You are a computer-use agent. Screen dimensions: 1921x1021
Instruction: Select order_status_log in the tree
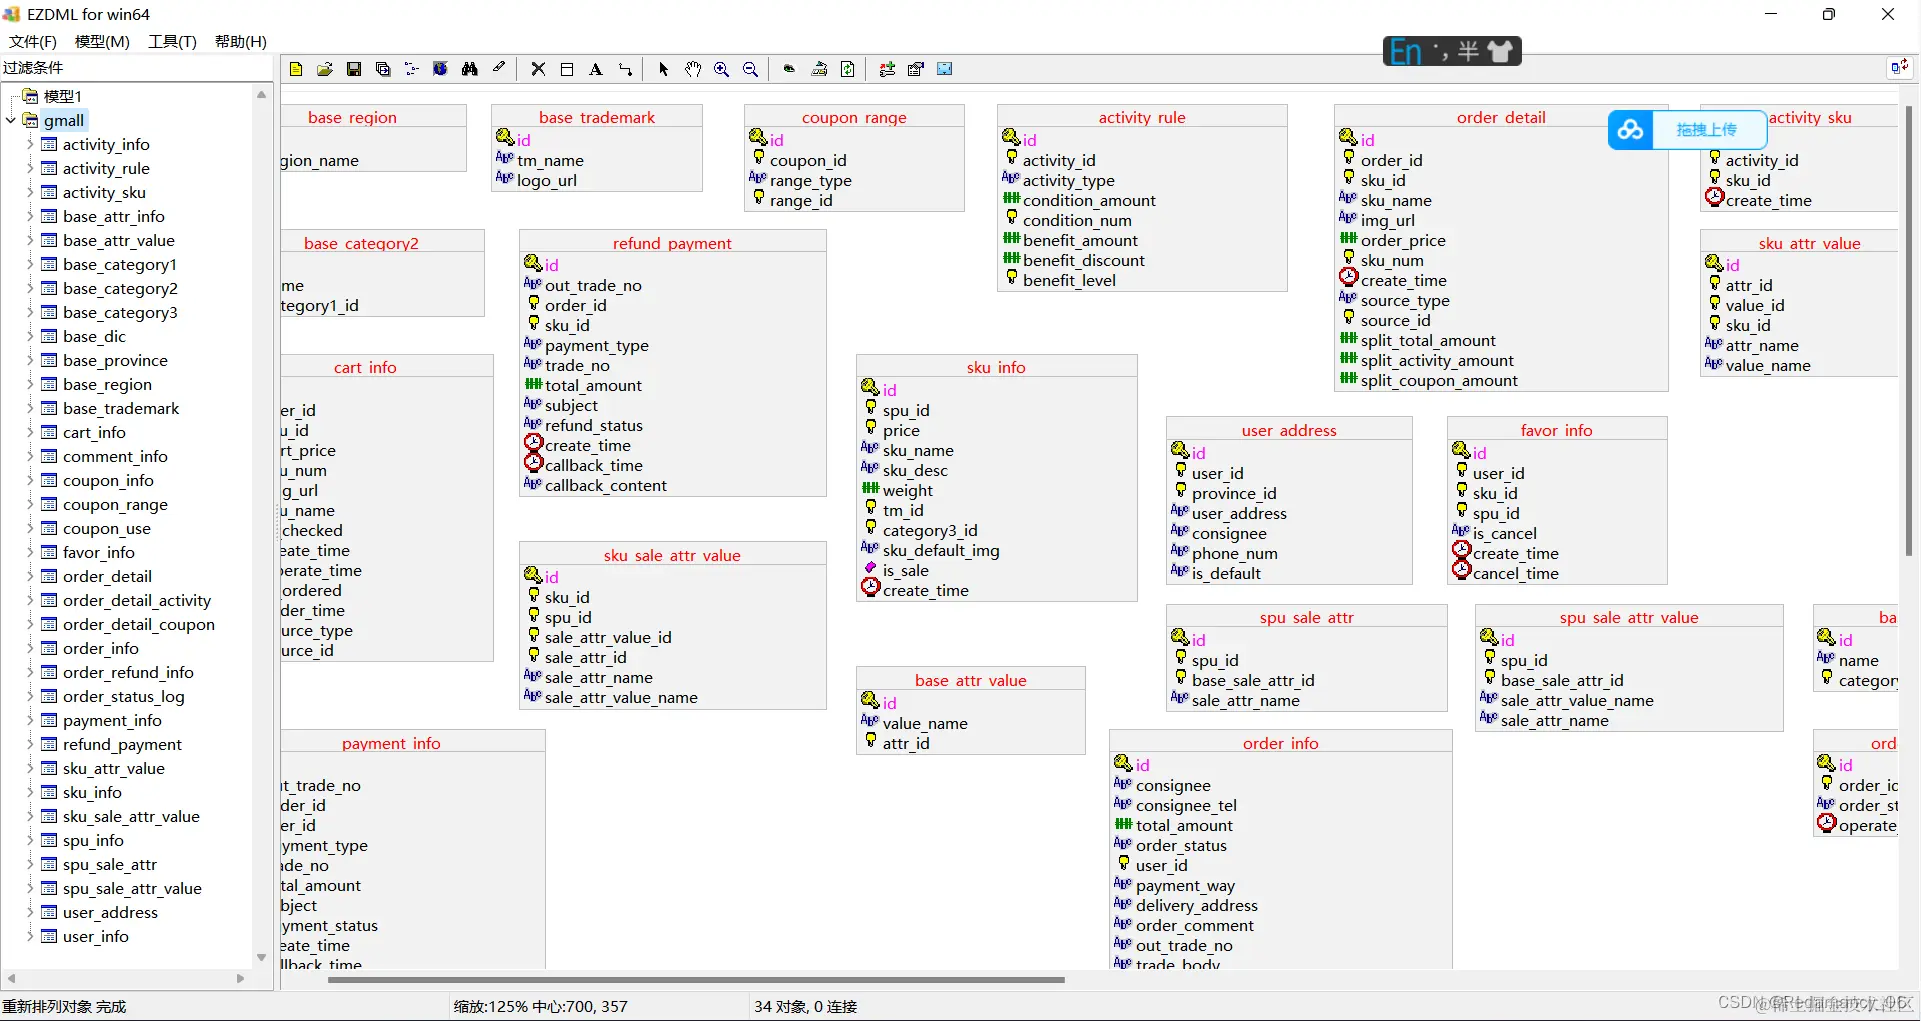(123, 696)
